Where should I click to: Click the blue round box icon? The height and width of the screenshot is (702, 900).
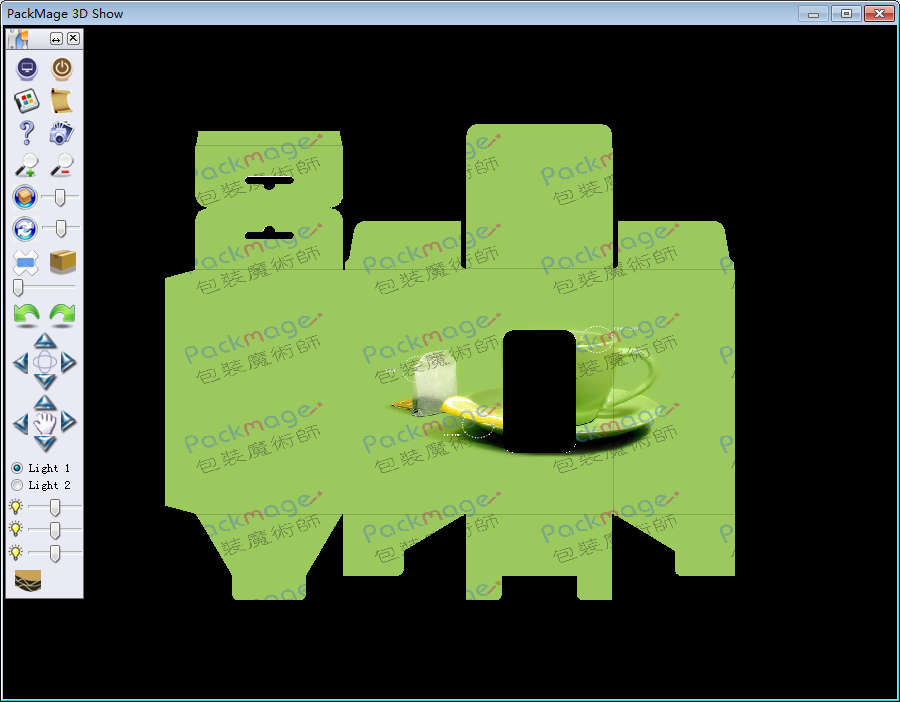(x=25, y=197)
